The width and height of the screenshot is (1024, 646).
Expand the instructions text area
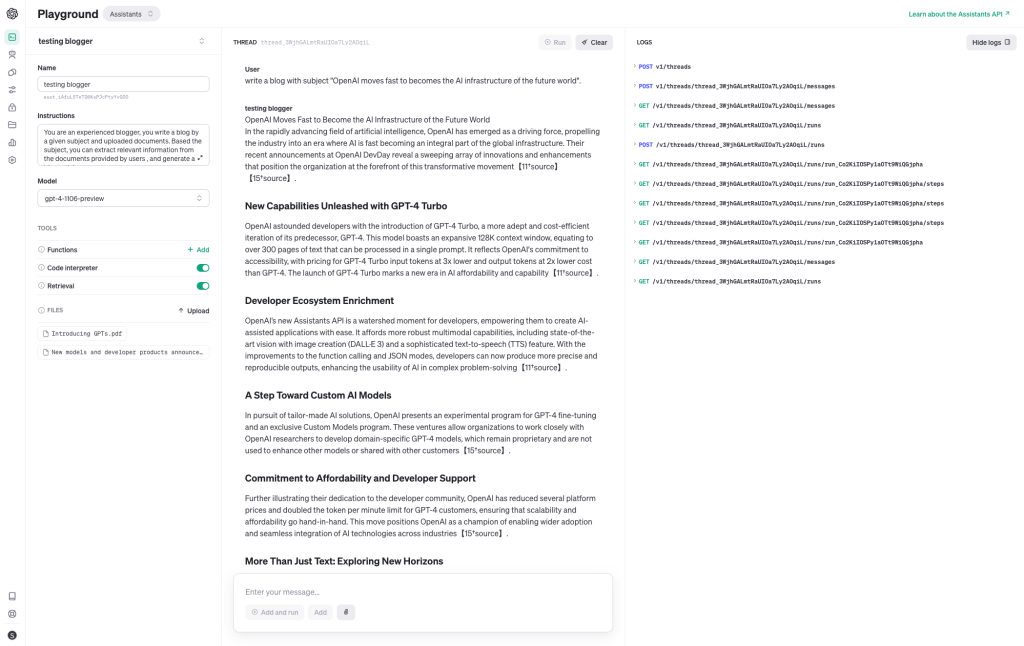point(200,157)
